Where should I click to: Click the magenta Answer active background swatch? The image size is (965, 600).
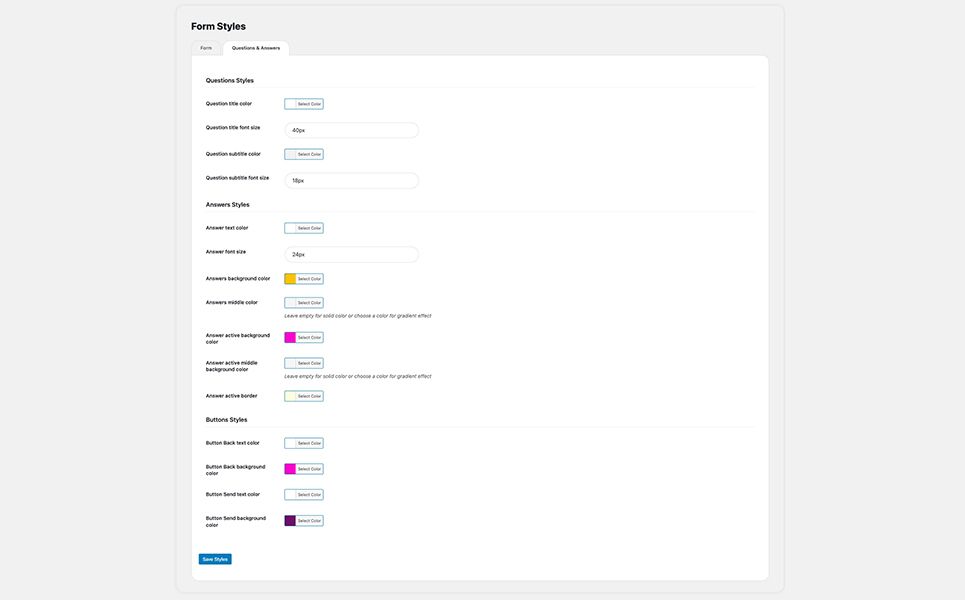coord(290,338)
